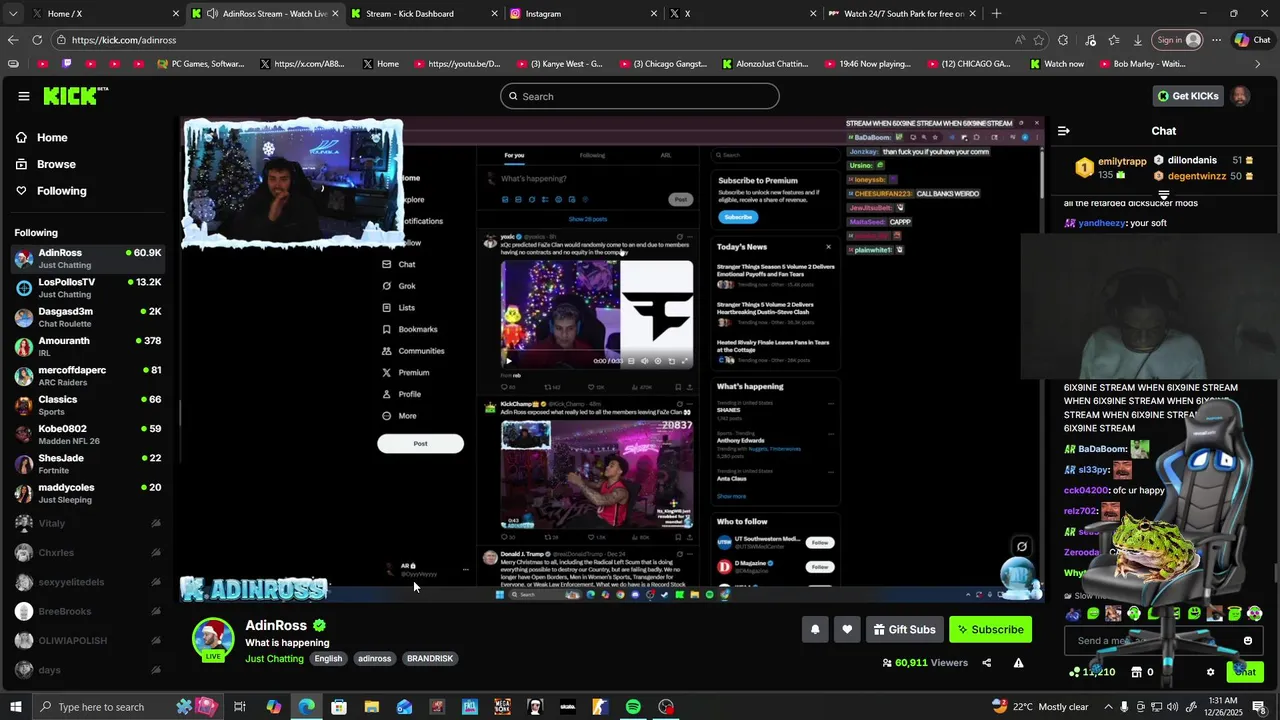The height and width of the screenshot is (720, 1280).
Task: Subscribe to the AdinRoss channel
Action: (990, 629)
